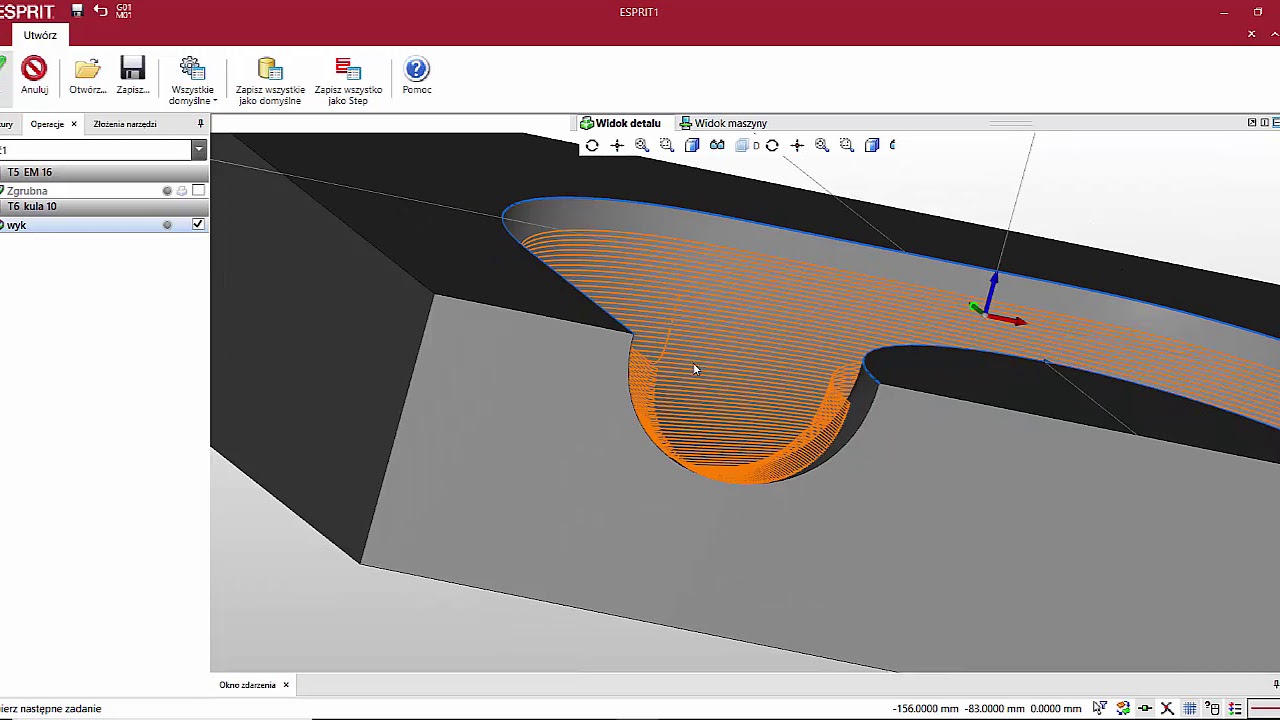Switch to the Widok maszyny view tab
The height and width of the screenshot is (720, 1280).
pyautogui.click(x=723, y=123)
